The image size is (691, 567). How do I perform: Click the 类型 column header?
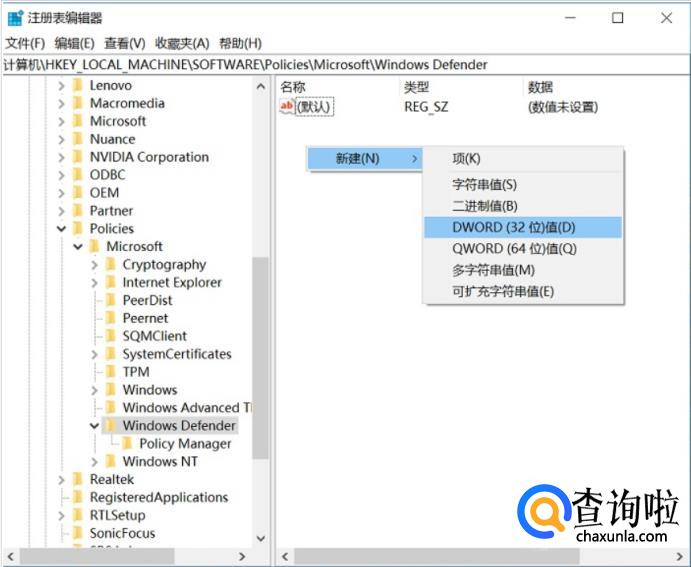(416, 87)
